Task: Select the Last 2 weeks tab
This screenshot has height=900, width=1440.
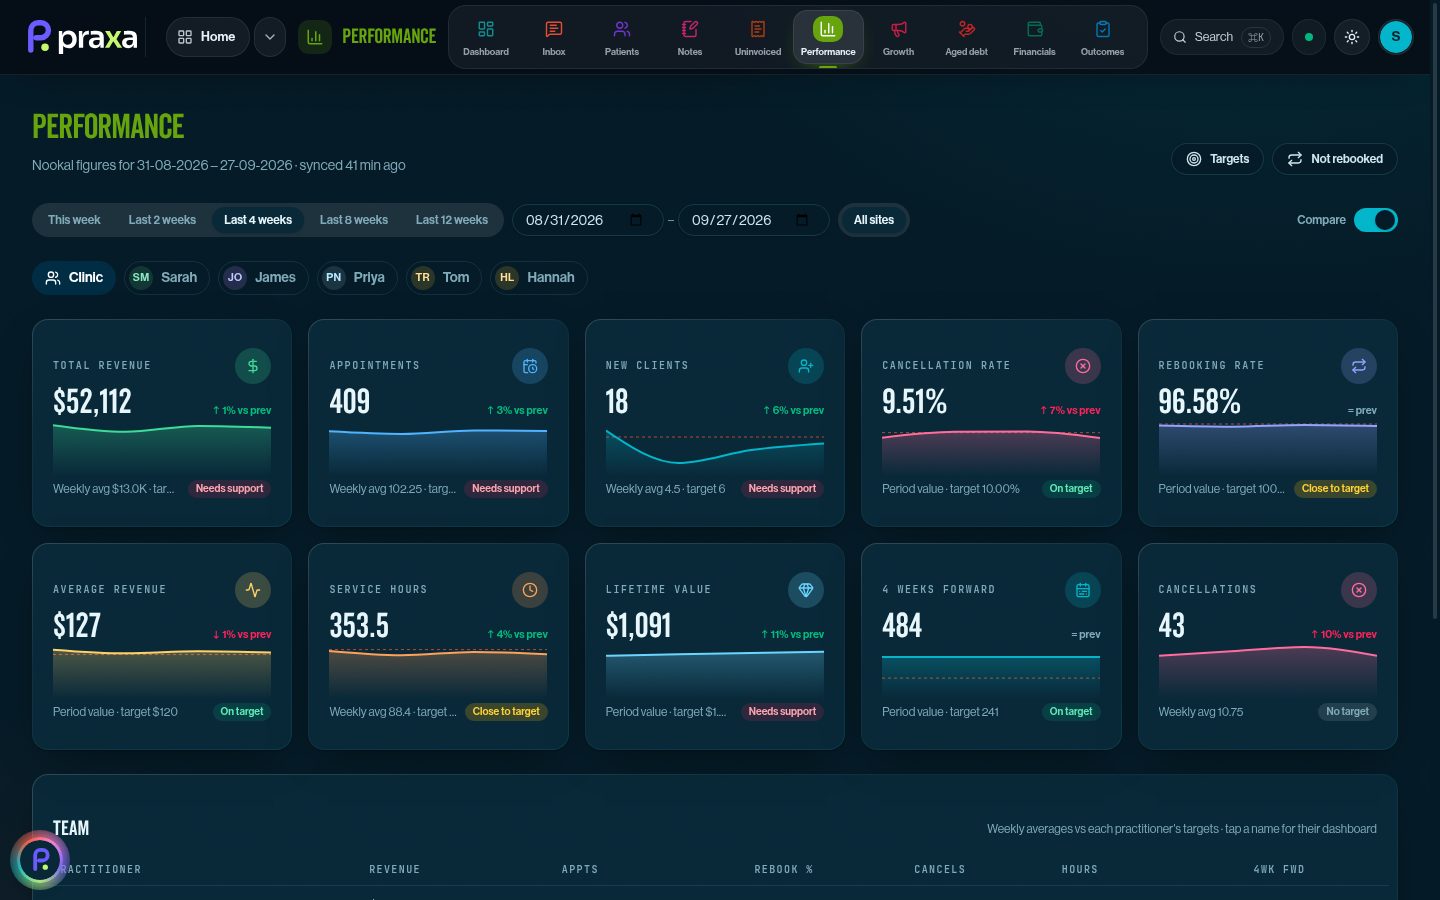Action: 162,220
